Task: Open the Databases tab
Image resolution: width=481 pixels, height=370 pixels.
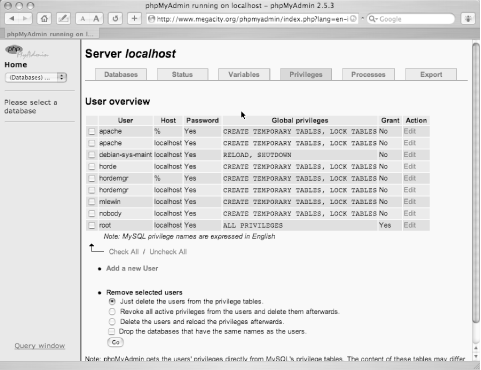Action: [x=121, y=74]
